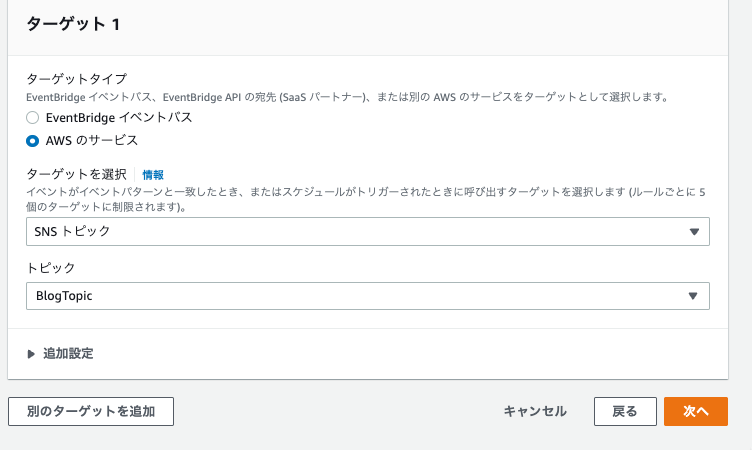The image size is (752, 450).
Task: Click the arrow icon in SNS トピック field
Action: click(694, 232)
